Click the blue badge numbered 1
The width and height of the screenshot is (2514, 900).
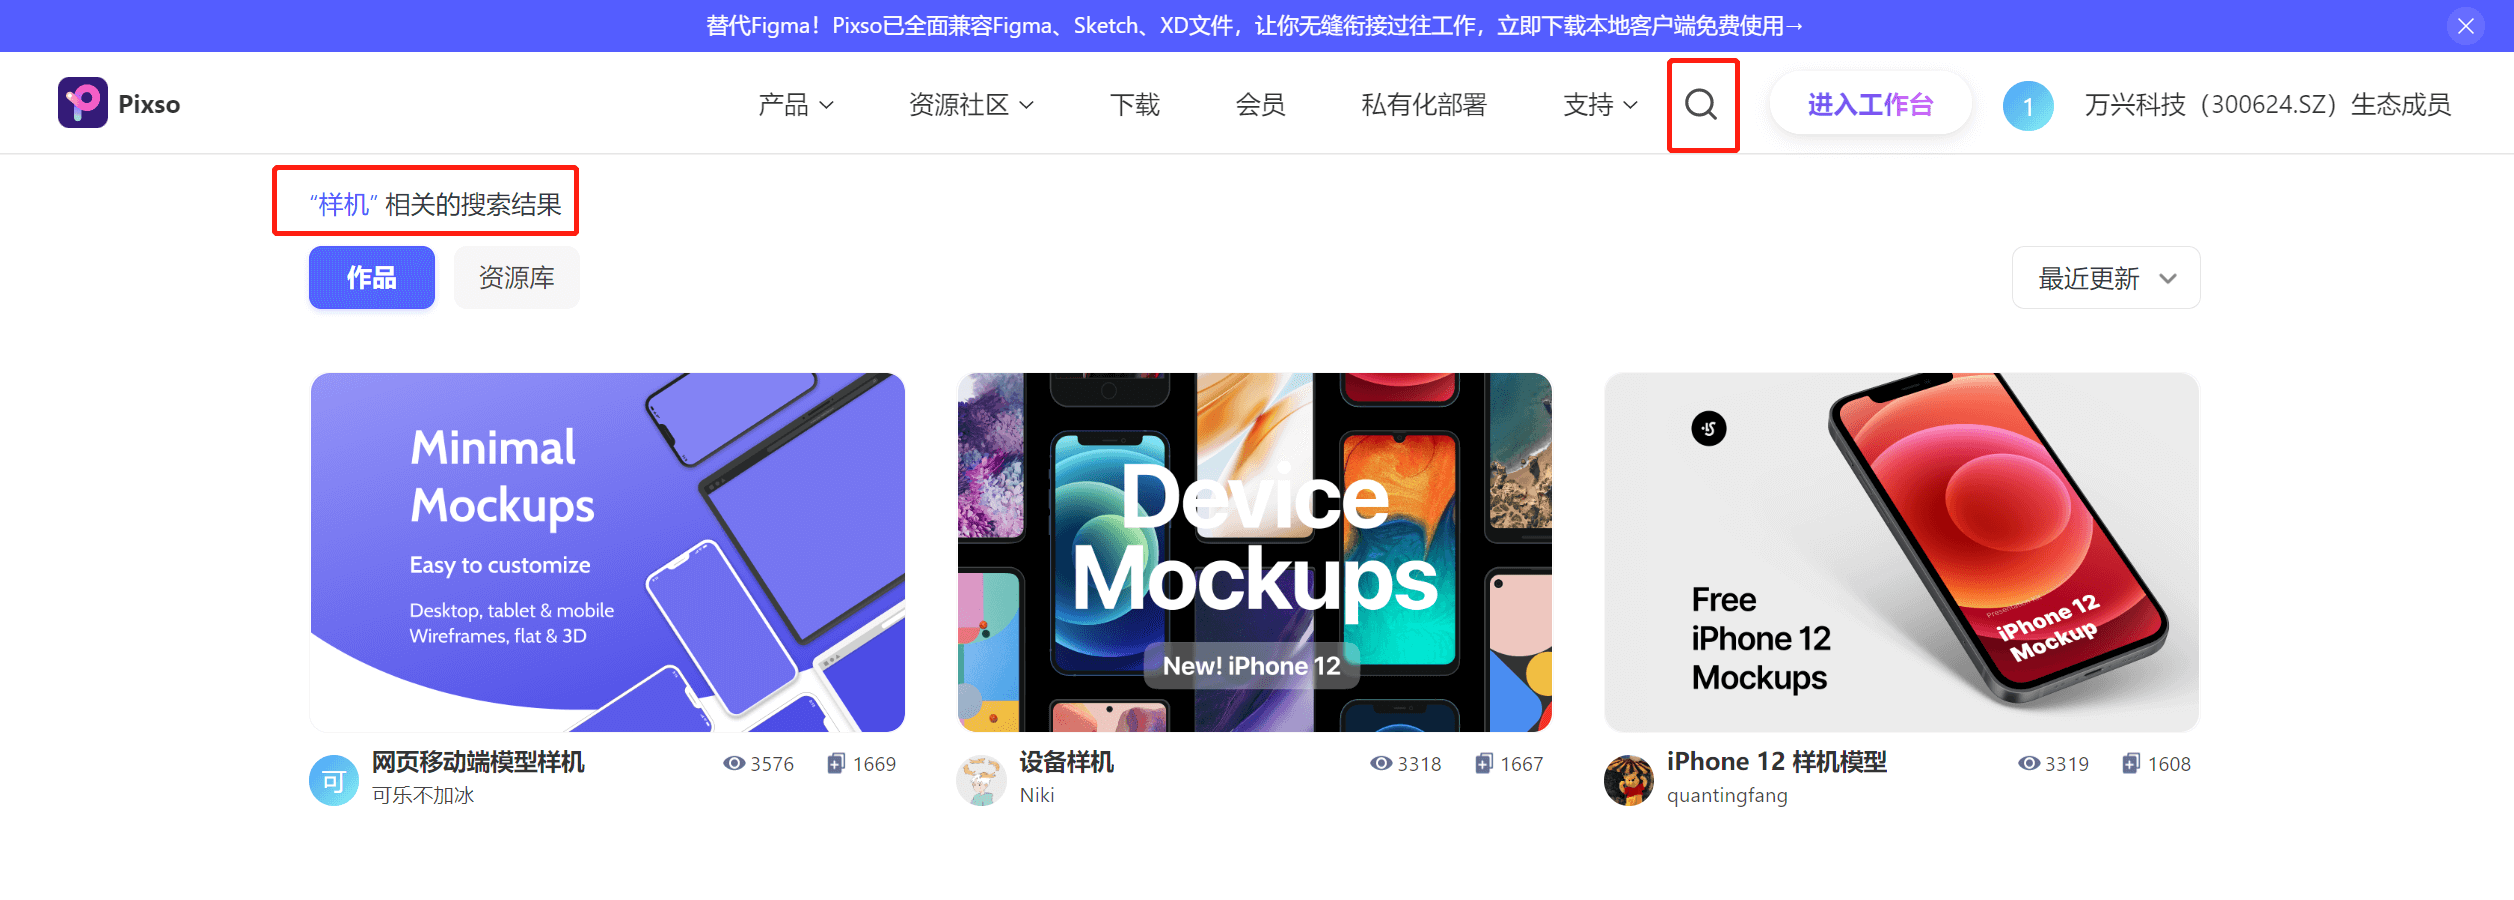(x=2028, y=106)
